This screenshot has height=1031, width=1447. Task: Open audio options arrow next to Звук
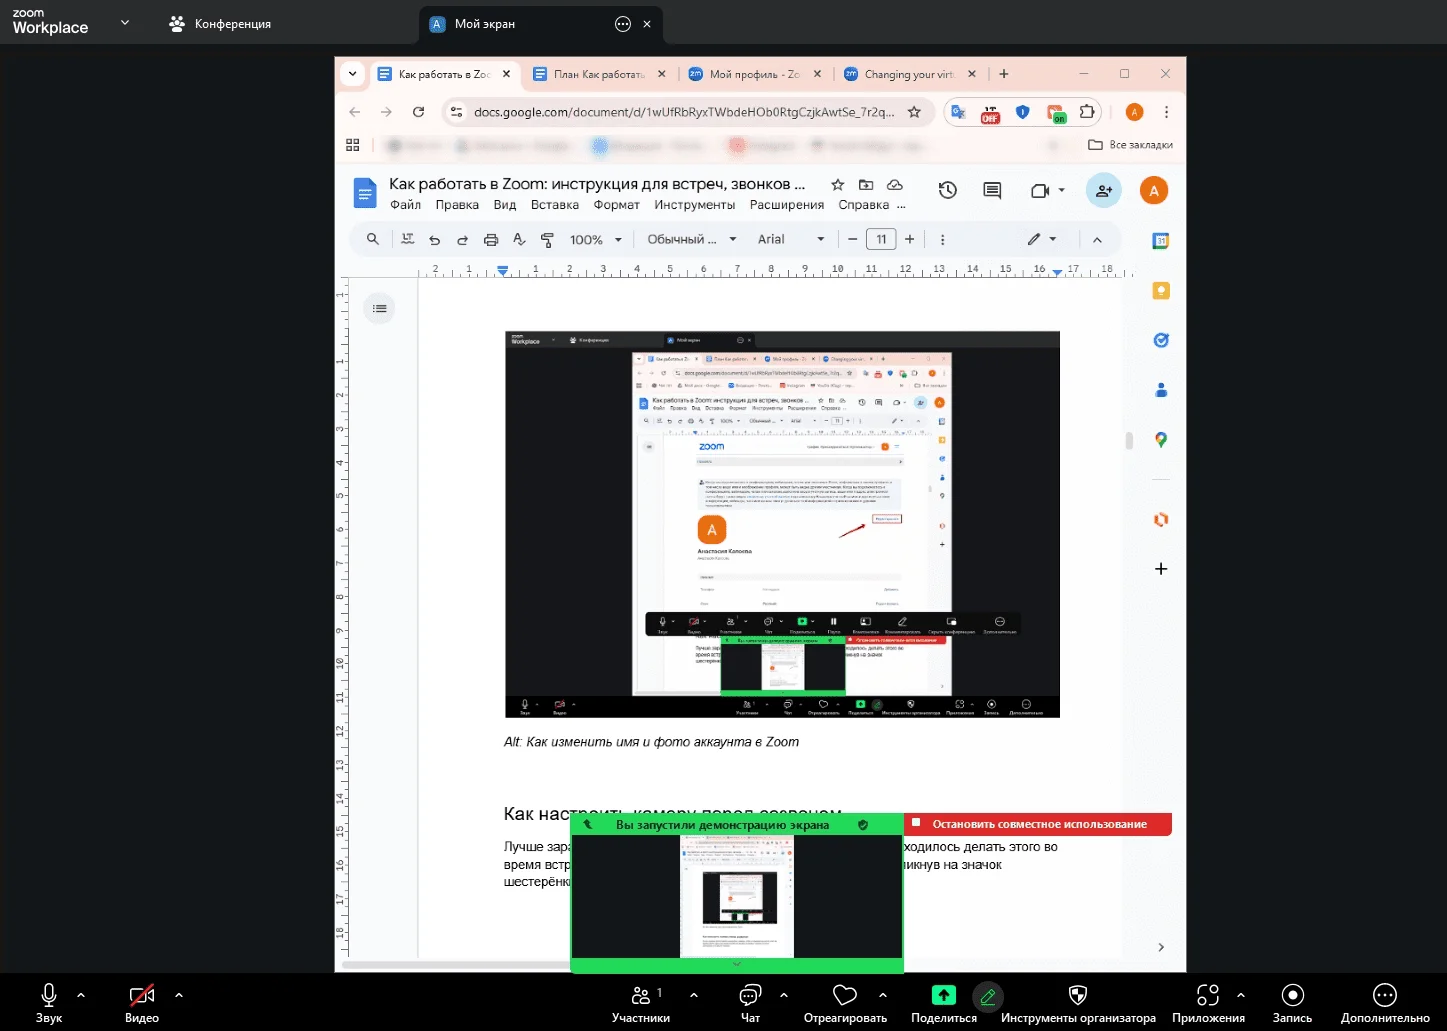(81, 995)
